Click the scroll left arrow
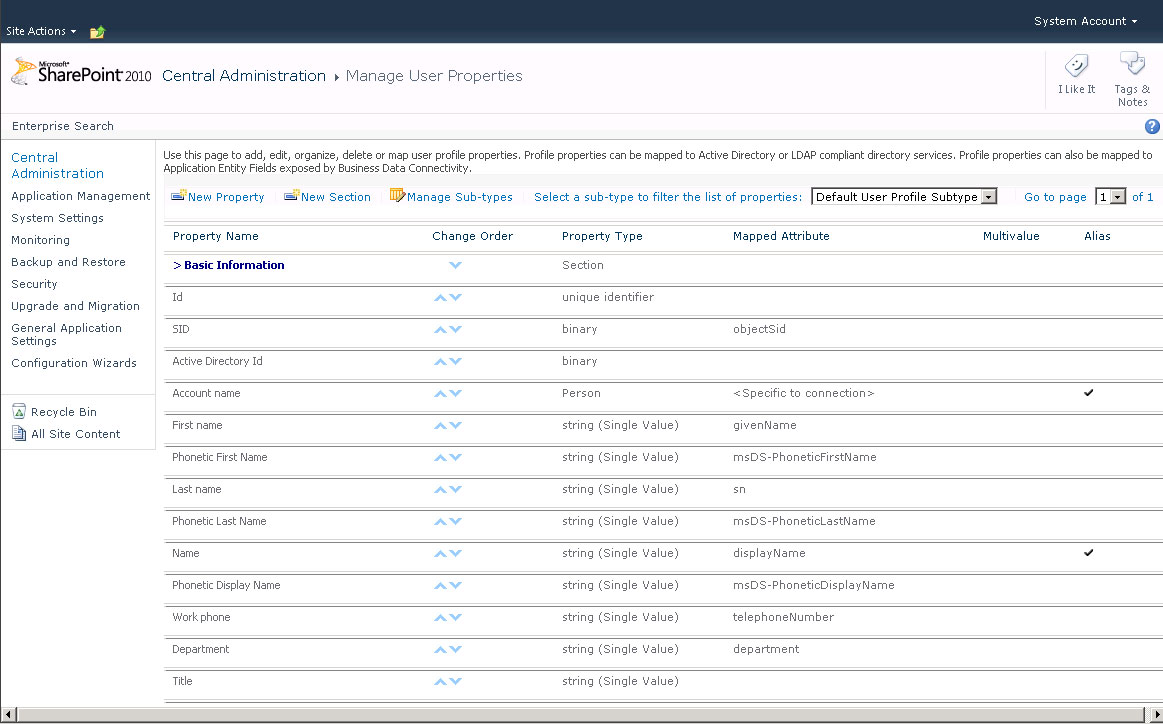 (8, 715)
